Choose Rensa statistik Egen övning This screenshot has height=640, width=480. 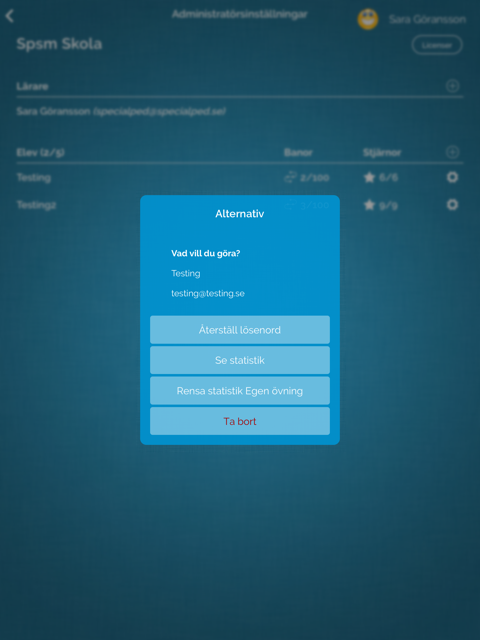[240, 391]
